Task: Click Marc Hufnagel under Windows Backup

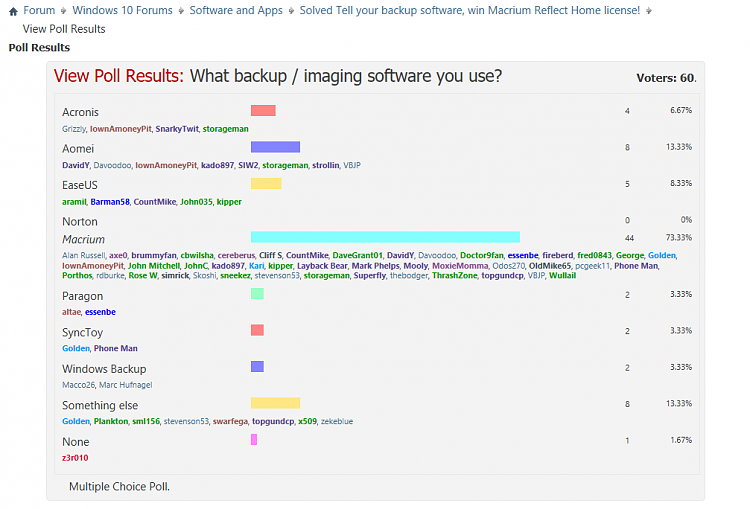Action: point(126,385)
